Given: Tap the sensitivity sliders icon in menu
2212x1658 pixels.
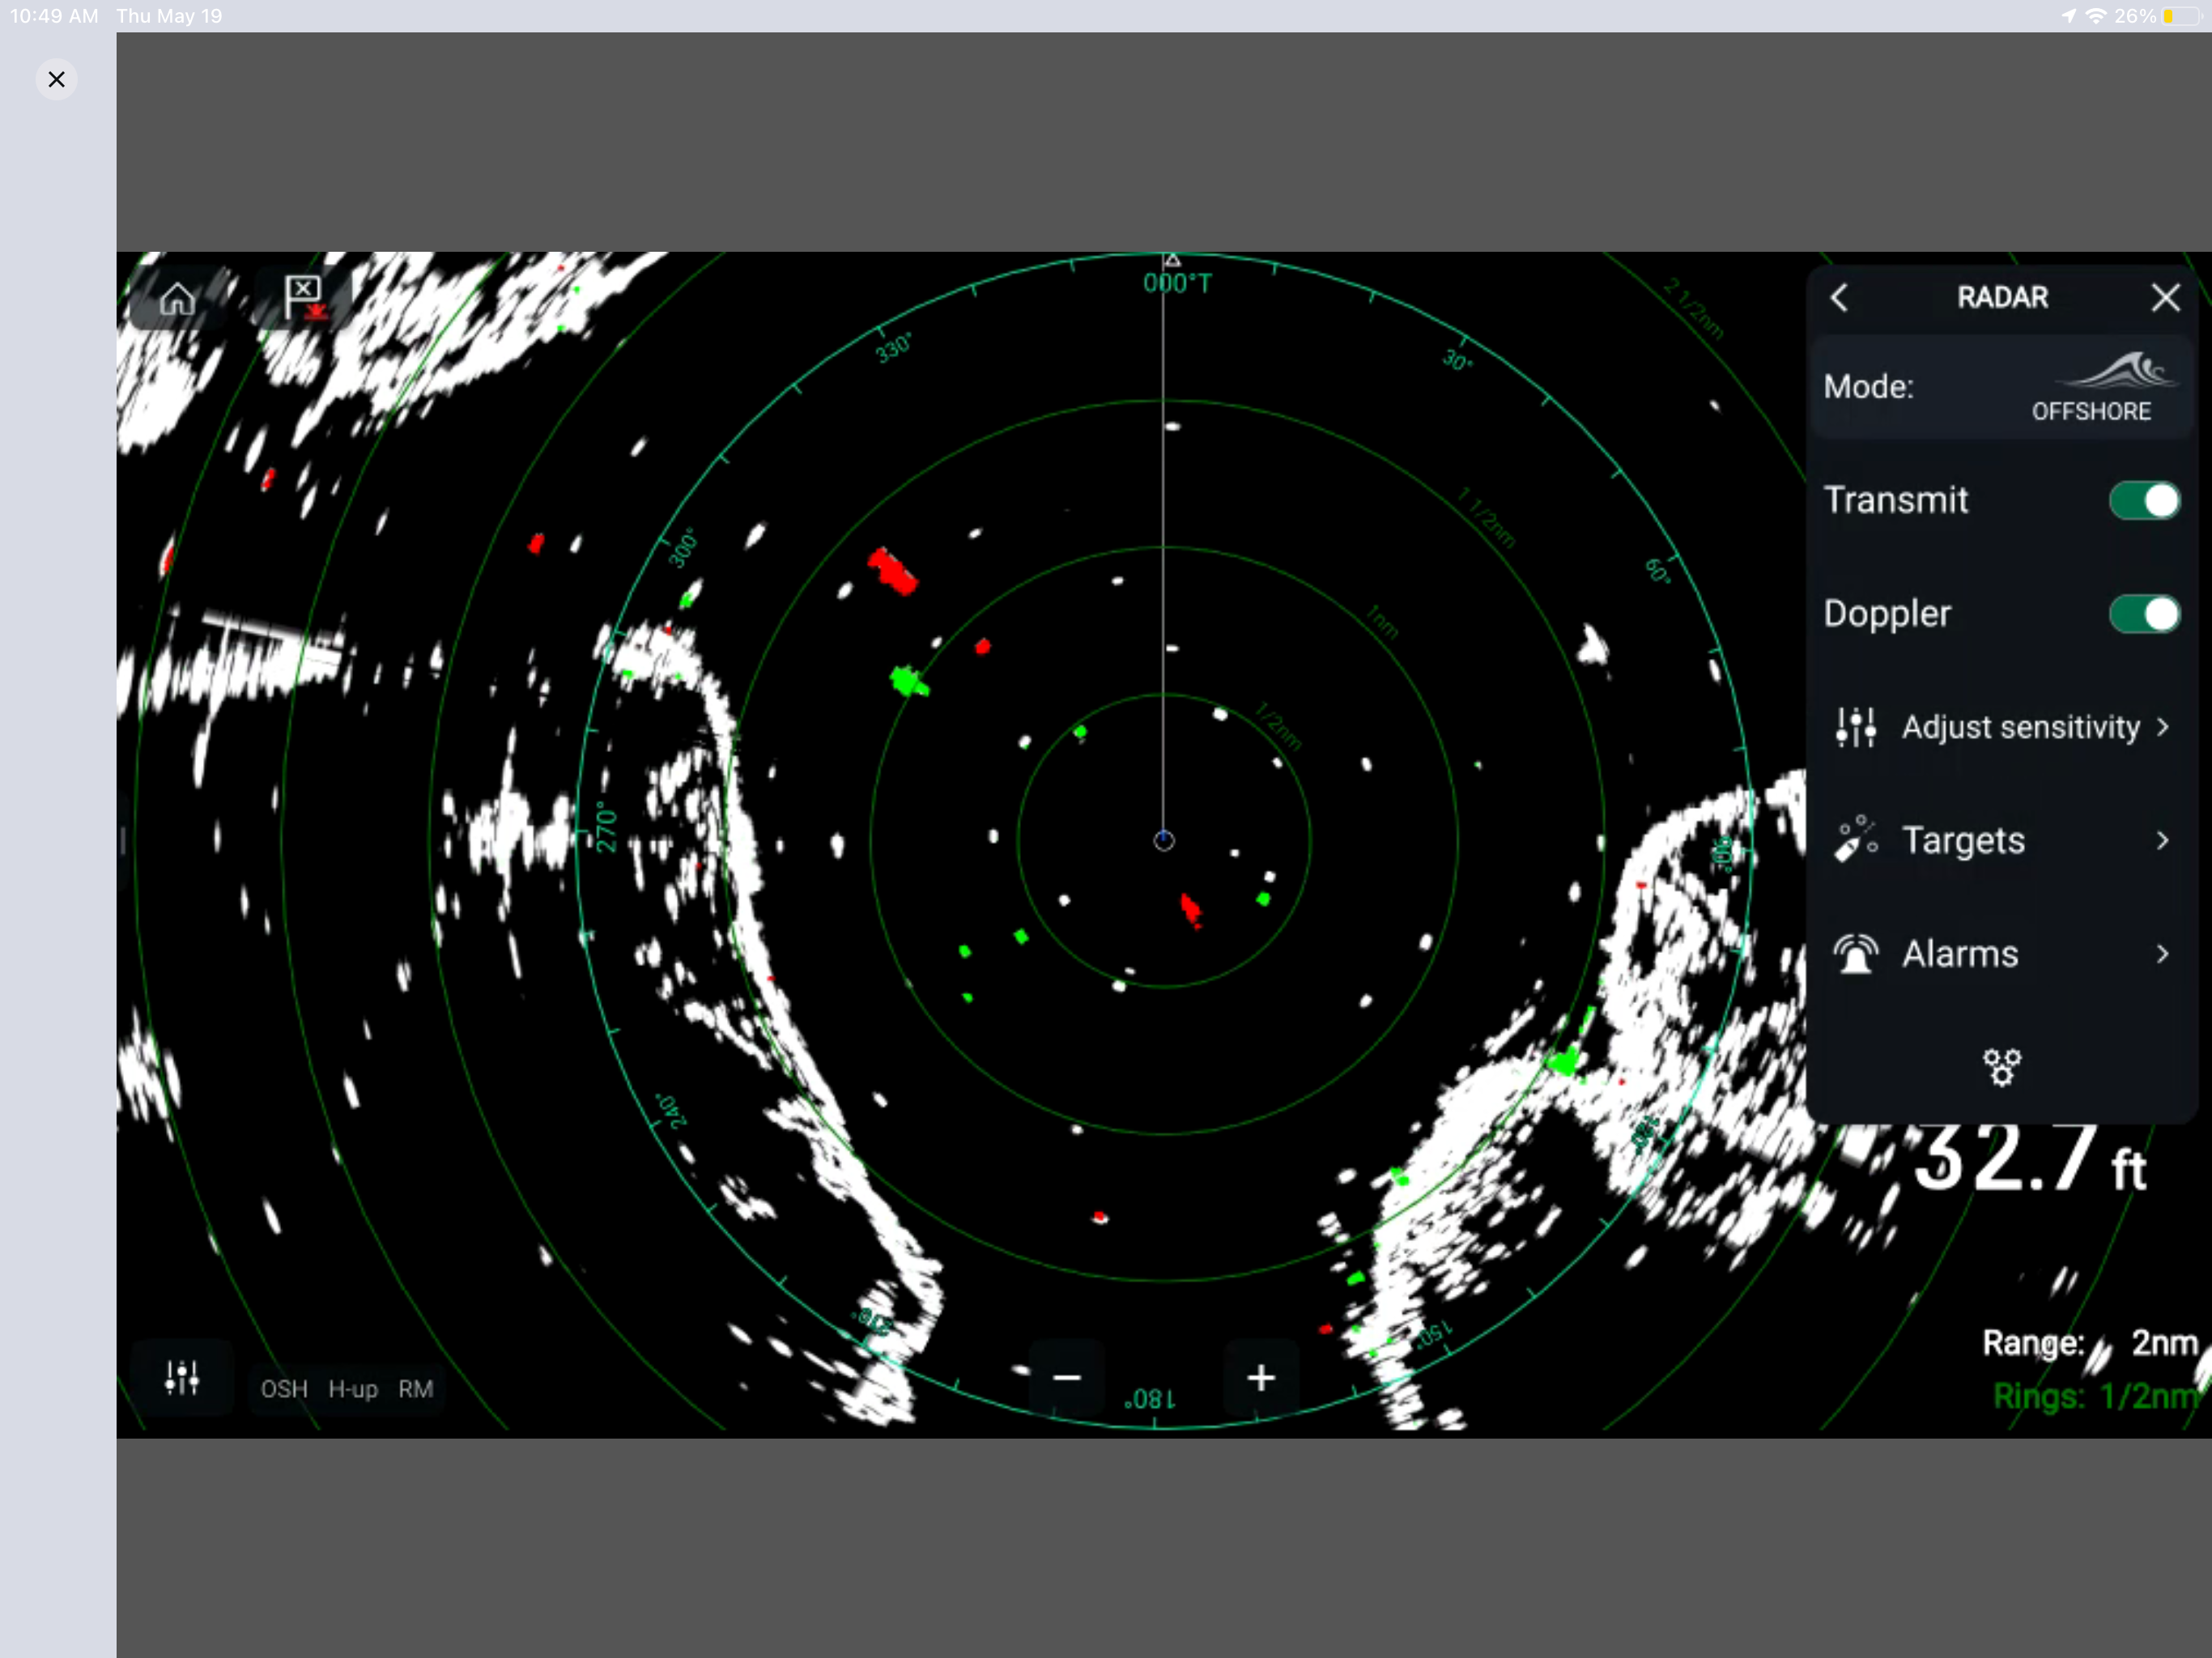Looking at the screenshot, I should click(x=1856, y=727).
